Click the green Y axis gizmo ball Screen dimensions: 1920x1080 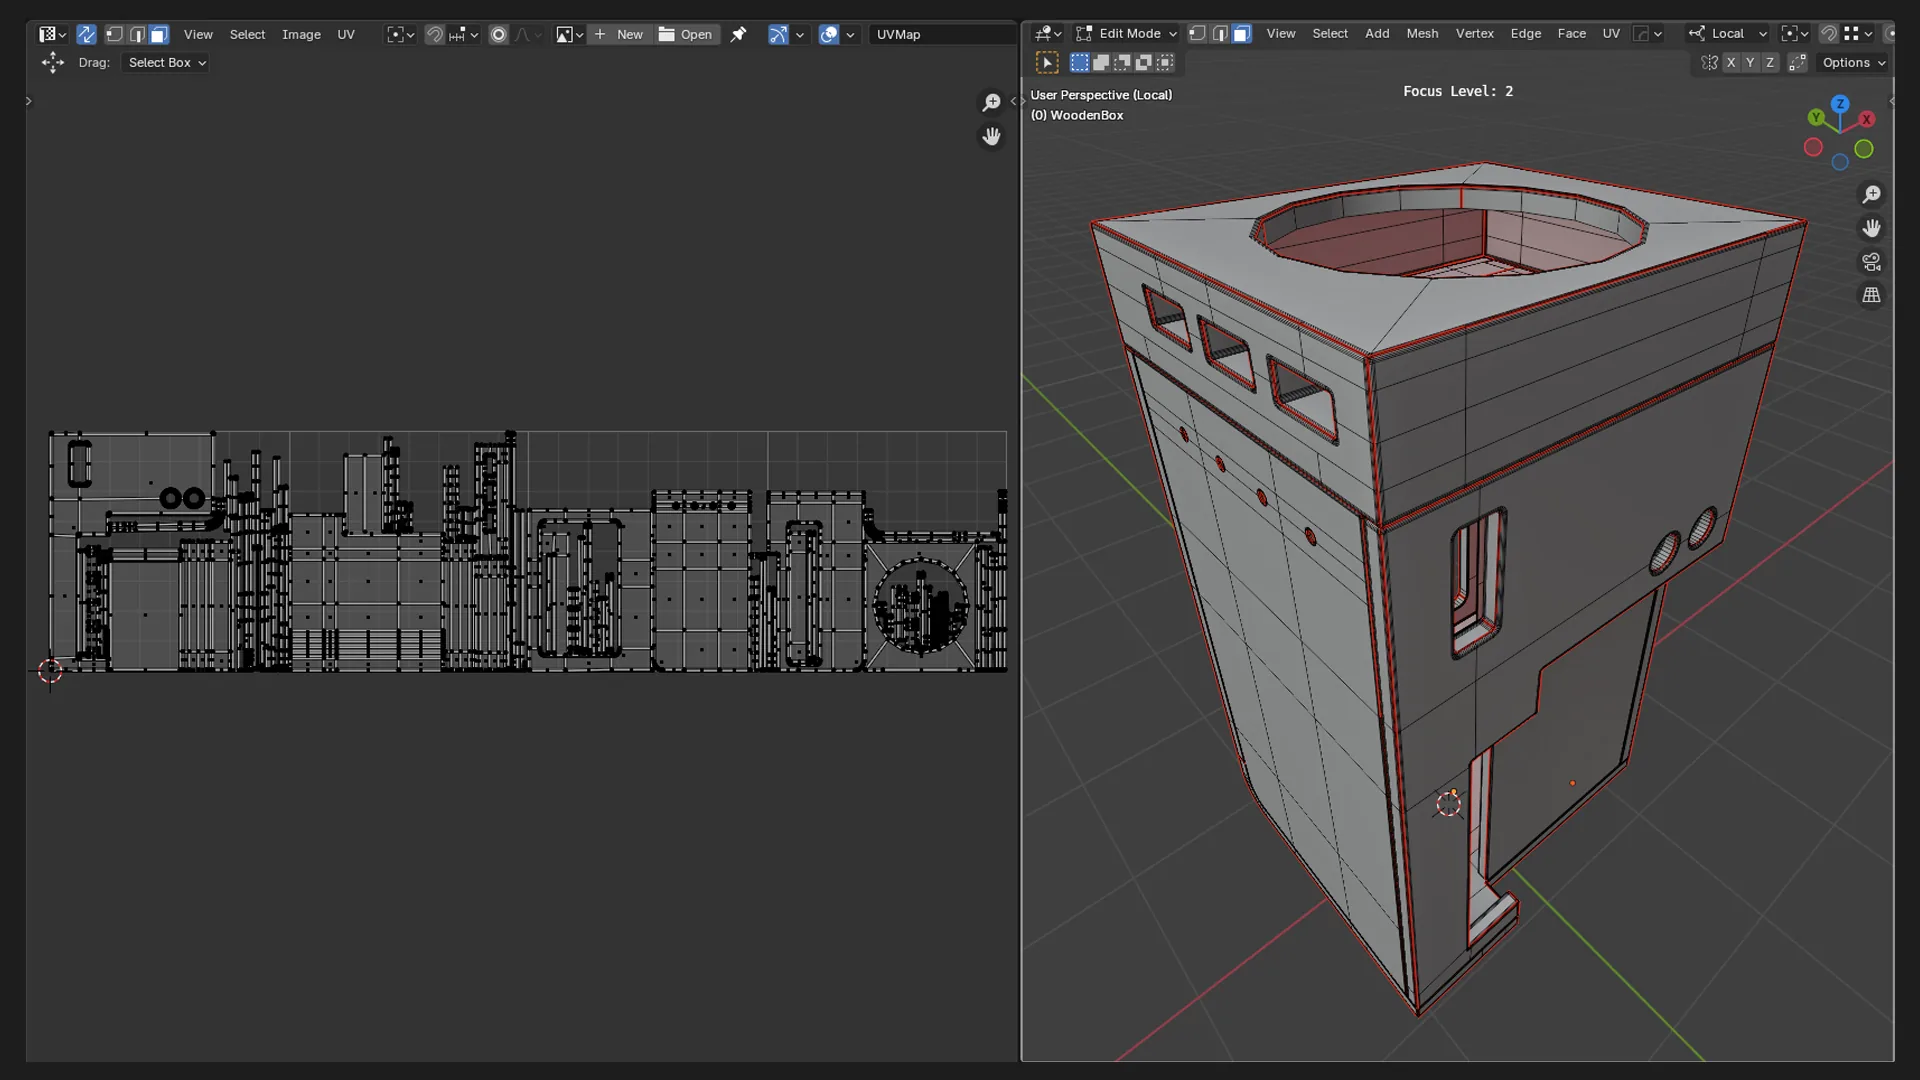pyautogui.click(x=1816, y=118)
